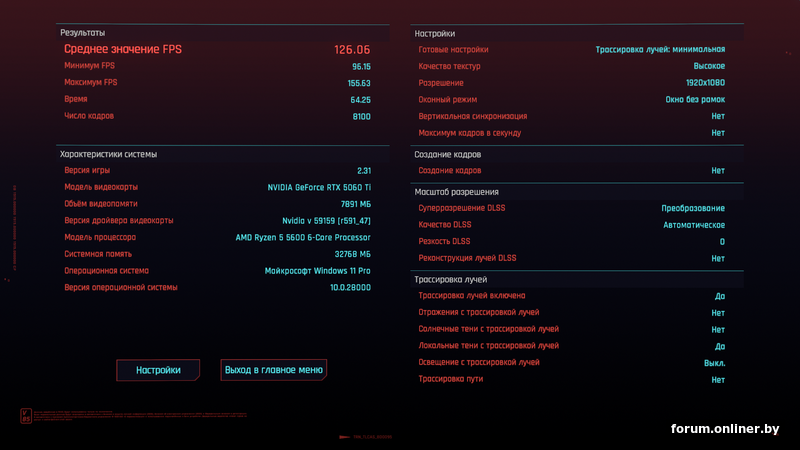This screenshot has height=450, width=800.
Task: Click the Версия игры value 2.31
Action: click(x=364, y=171)
